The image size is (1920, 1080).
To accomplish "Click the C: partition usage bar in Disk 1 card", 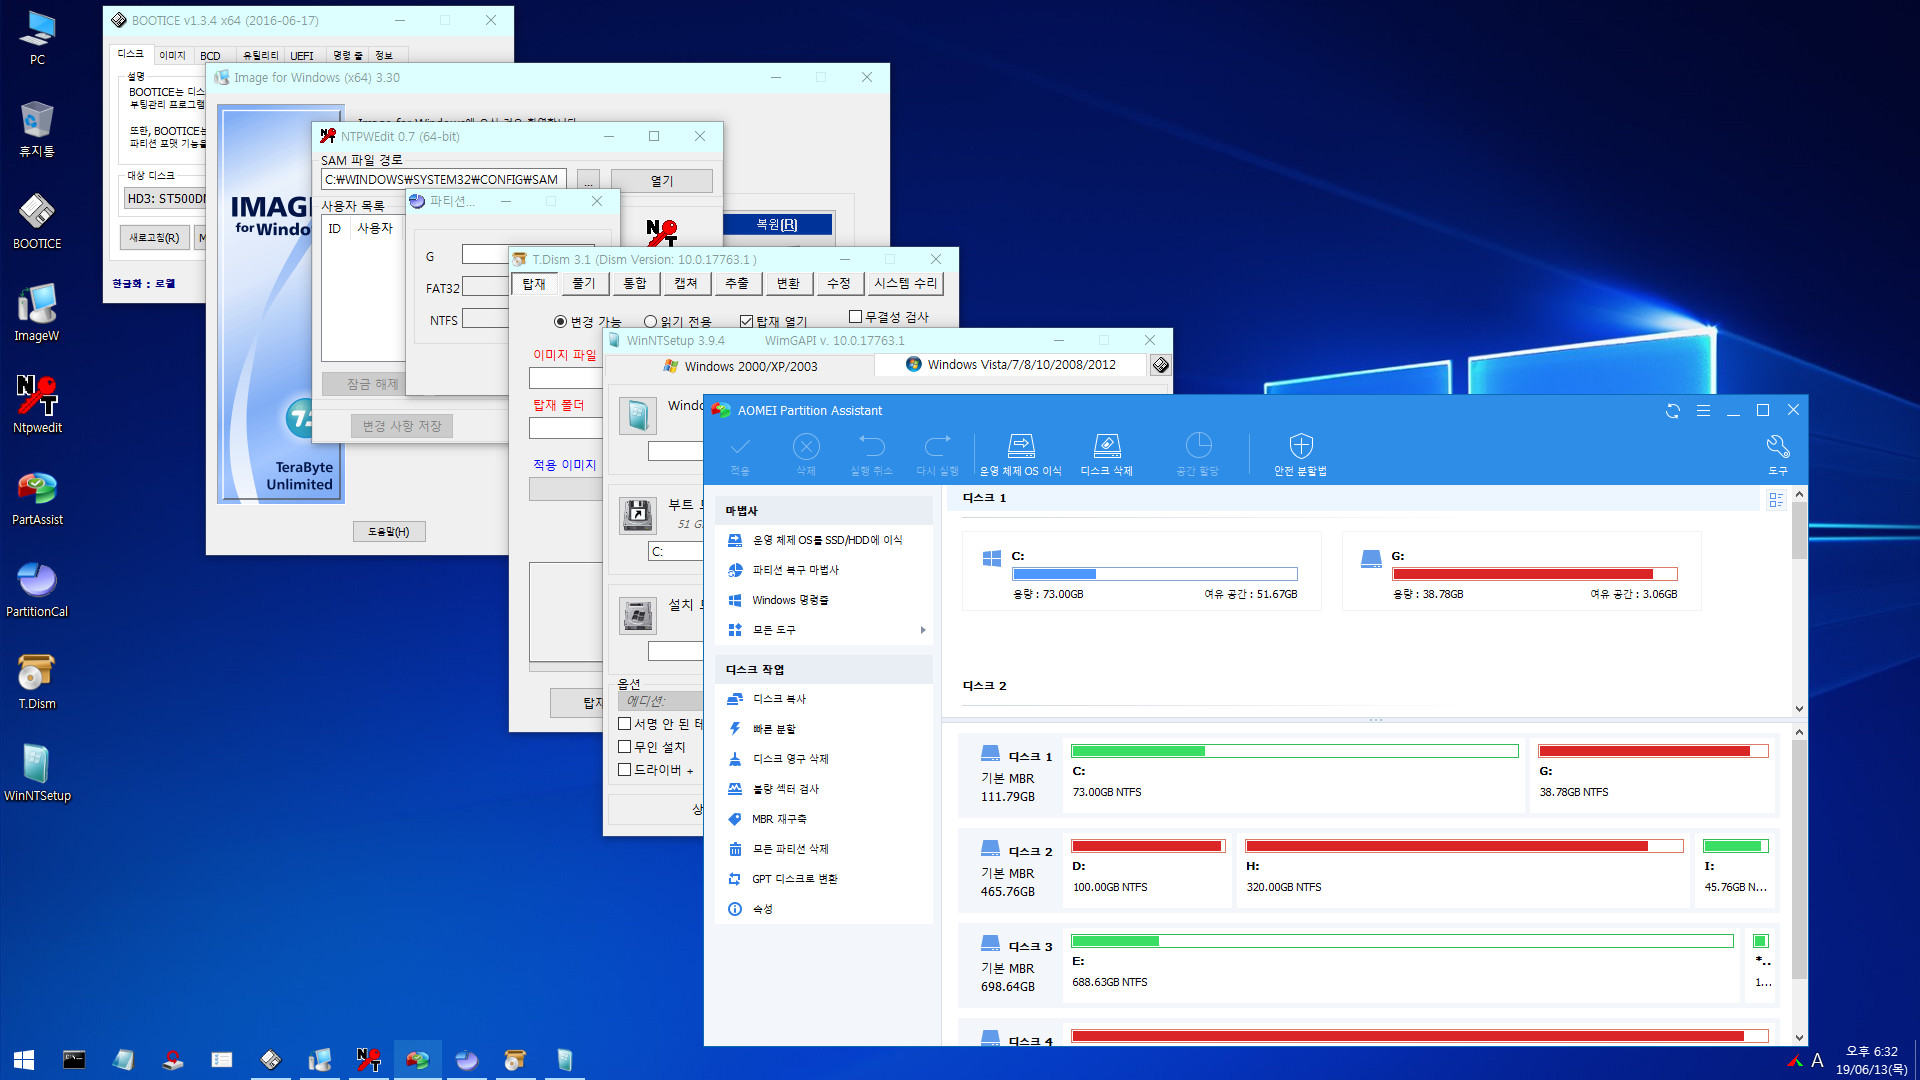I will click(1155, 574).
